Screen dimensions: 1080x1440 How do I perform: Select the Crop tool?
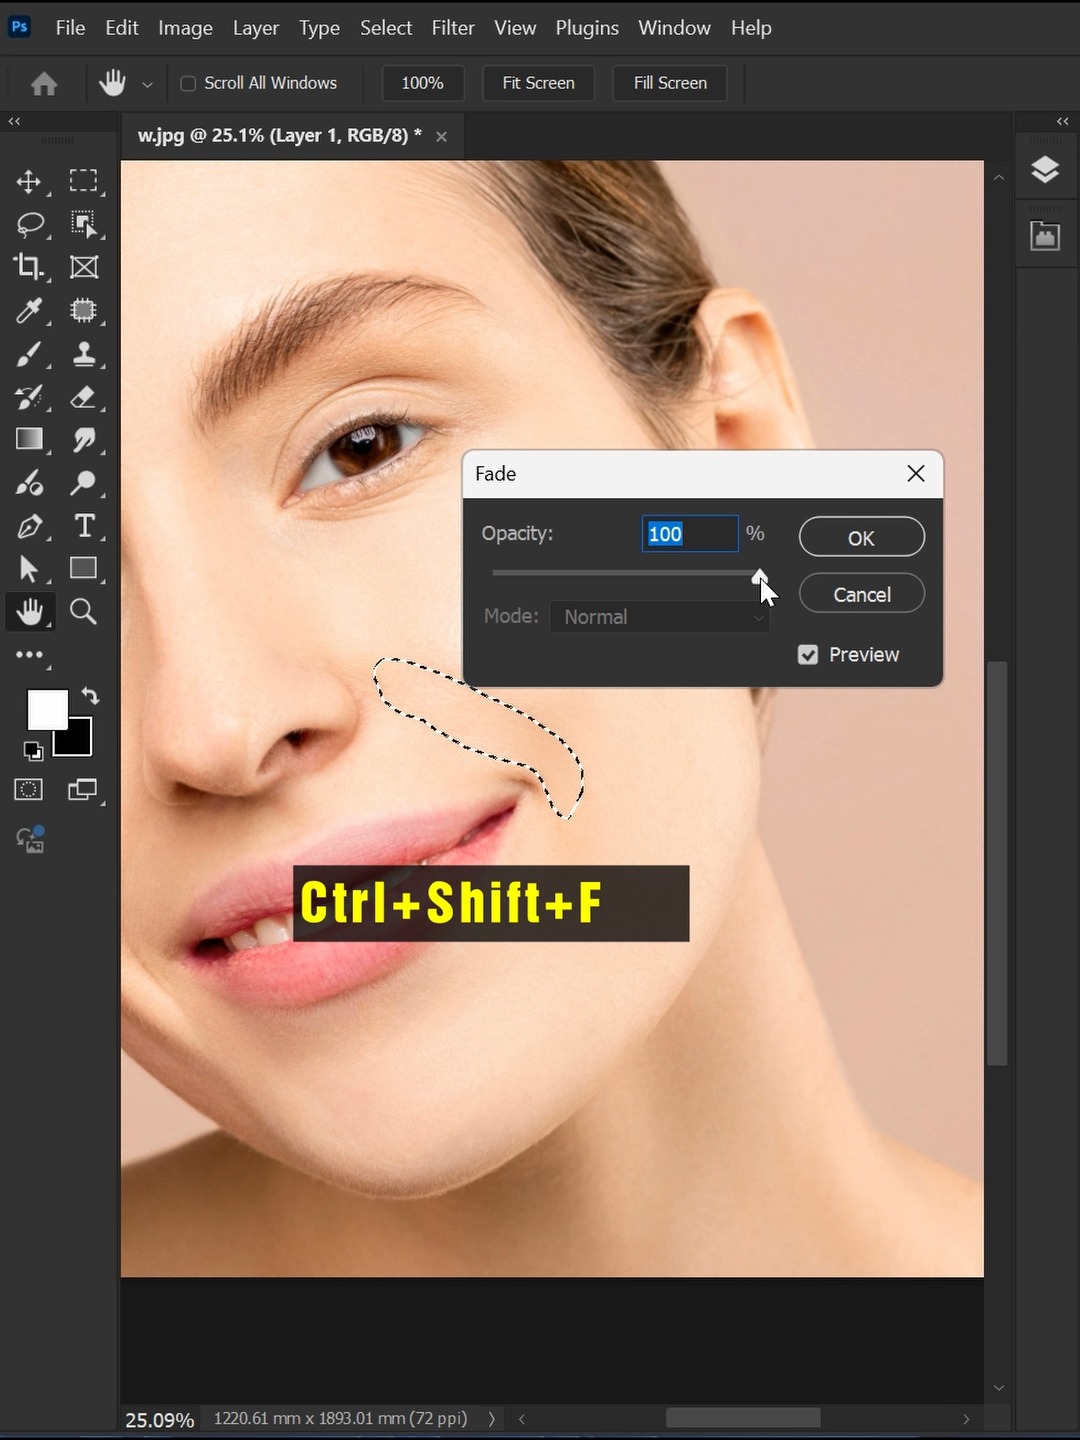(29, 267)
